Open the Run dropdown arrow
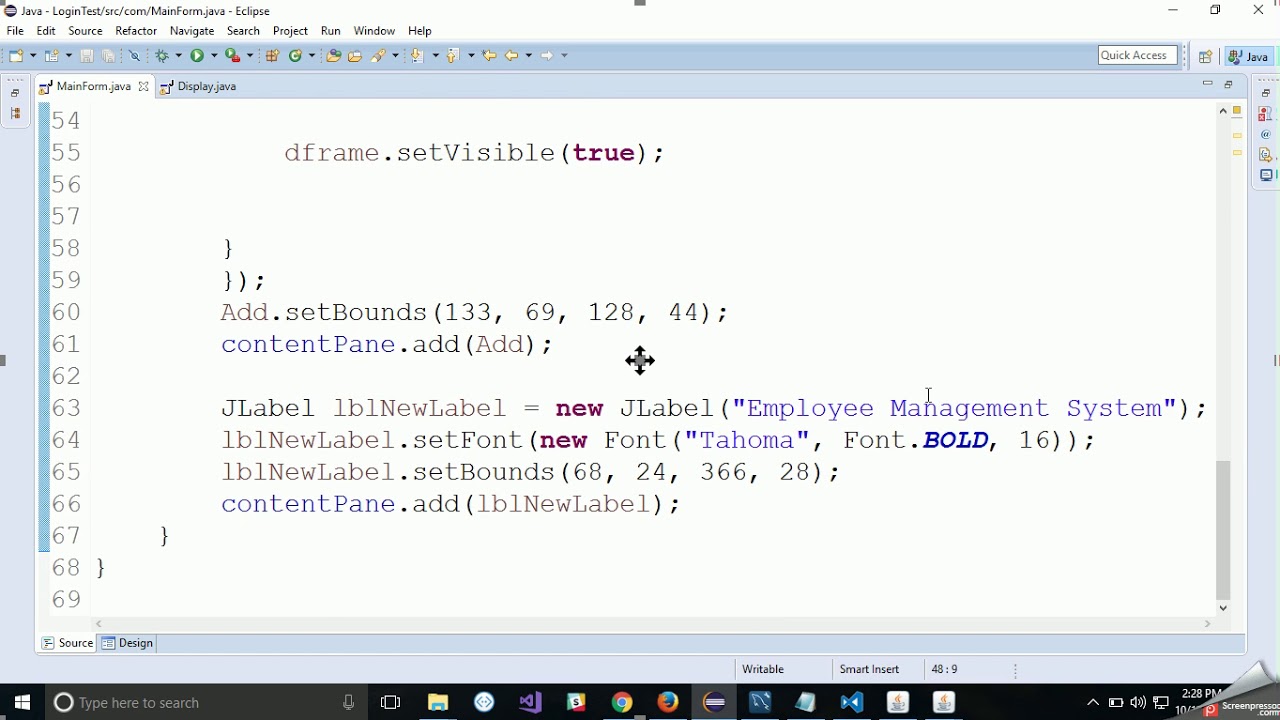The image size is (1280, 720). (x=214, y=56)
